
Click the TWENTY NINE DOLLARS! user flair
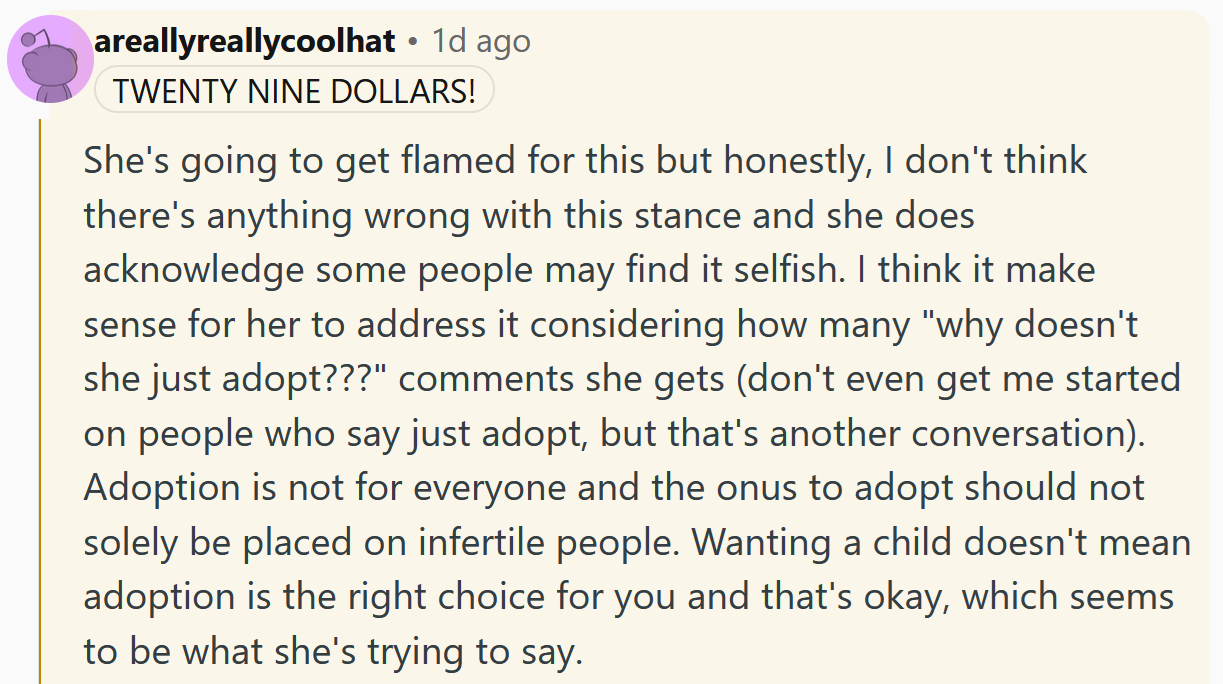293,91
